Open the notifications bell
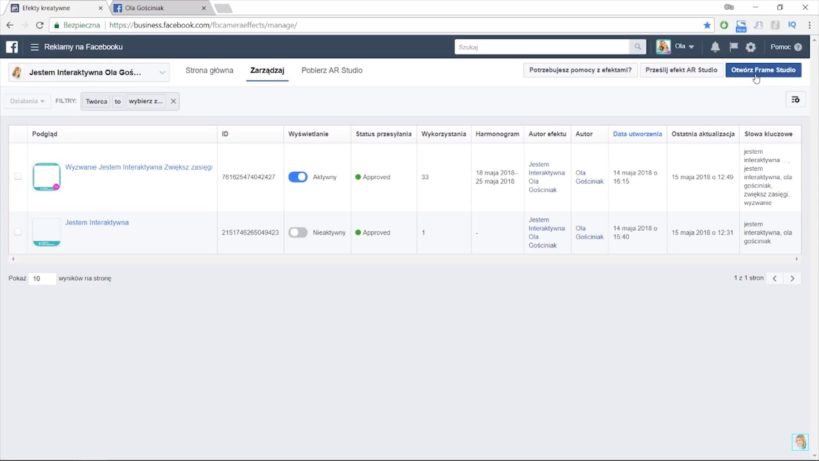This screenshot has height=461, width=819. coord(715,47)
